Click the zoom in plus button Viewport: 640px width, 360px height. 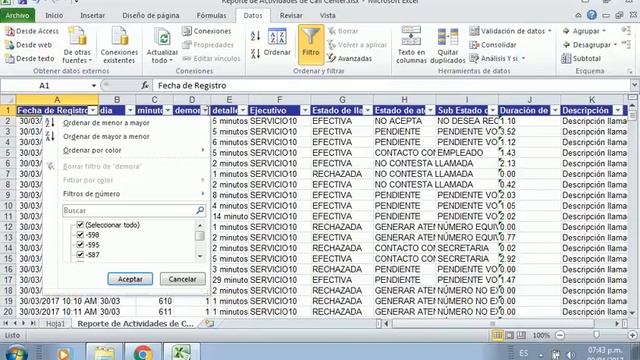point(632,335)
